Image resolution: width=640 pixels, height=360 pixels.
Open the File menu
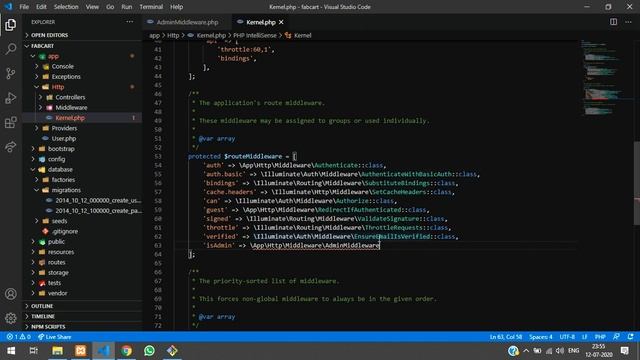24,7
